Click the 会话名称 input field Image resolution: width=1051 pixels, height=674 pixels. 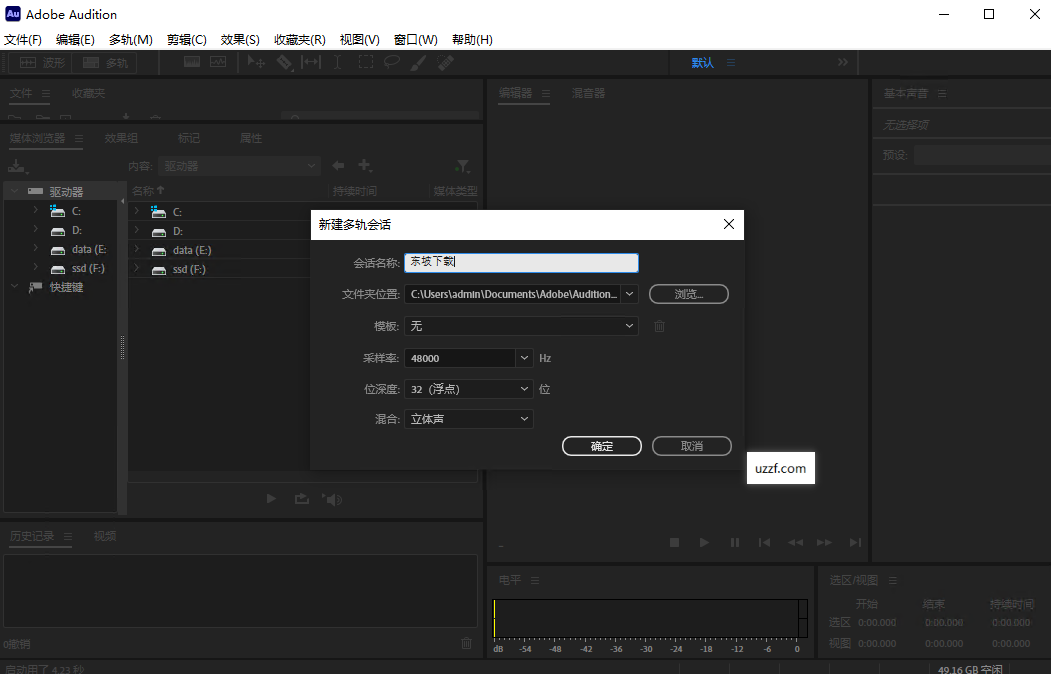pos(520,262)
